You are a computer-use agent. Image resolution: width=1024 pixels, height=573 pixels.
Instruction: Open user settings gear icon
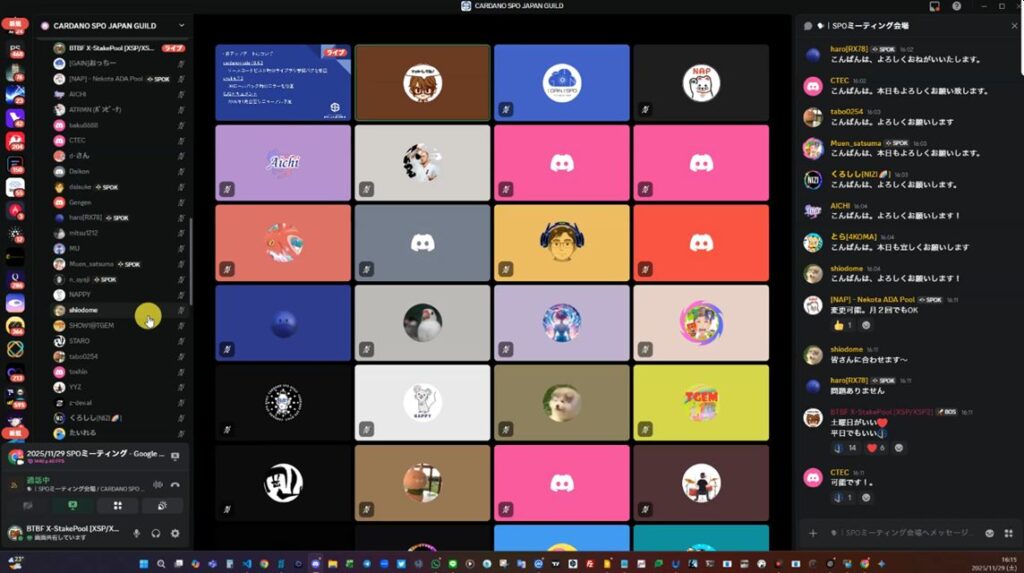coord(175,533)
